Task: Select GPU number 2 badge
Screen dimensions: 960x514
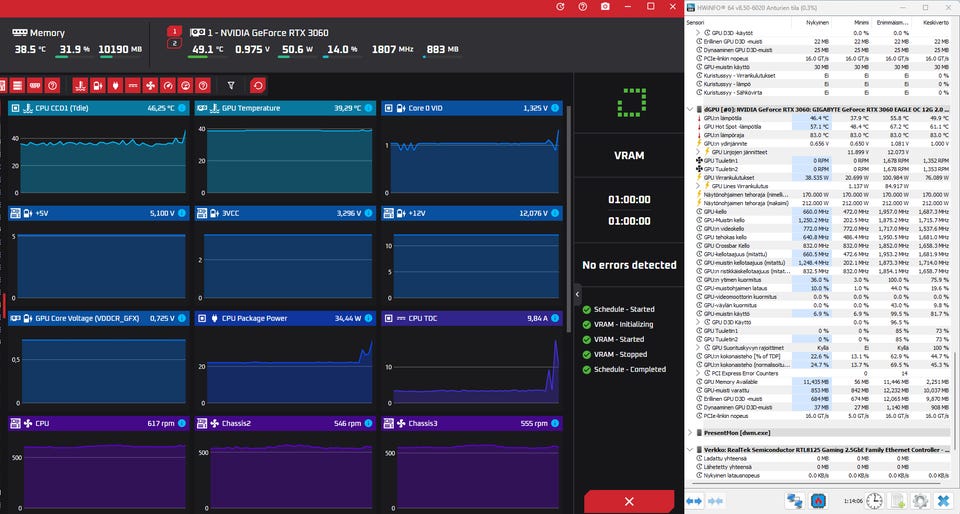Action: [x=174, y=43]
